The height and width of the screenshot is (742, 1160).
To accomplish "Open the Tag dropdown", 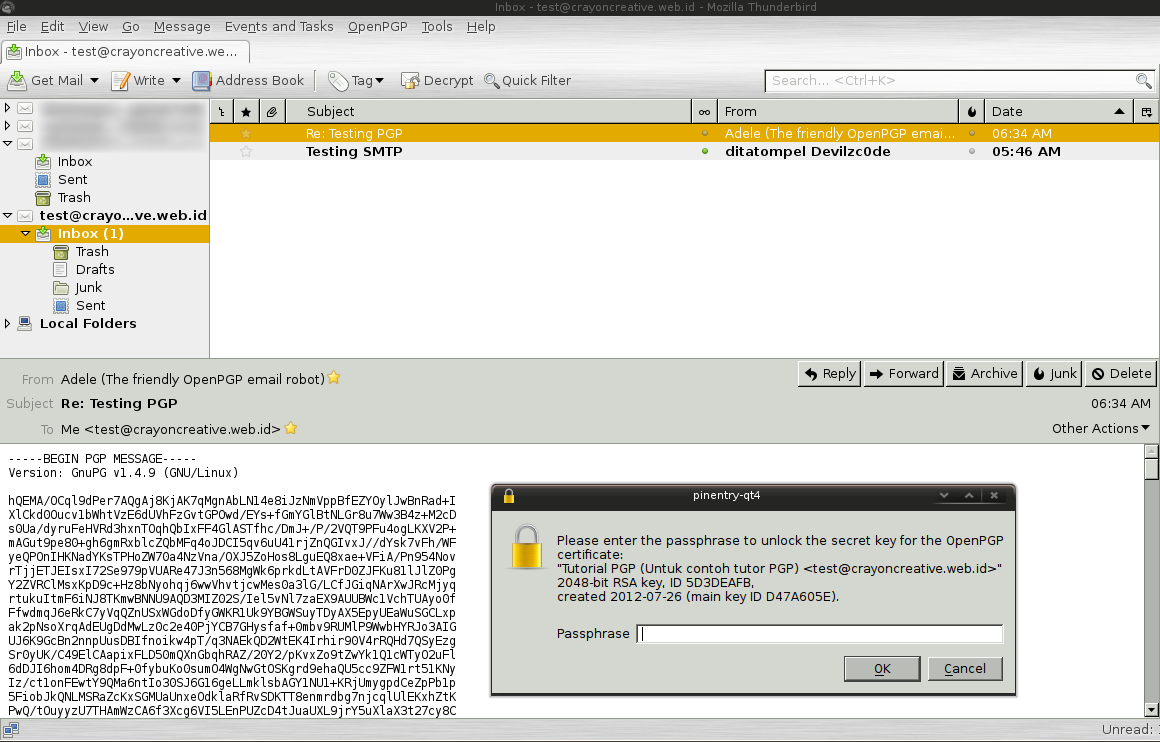I will click(357, 80).
